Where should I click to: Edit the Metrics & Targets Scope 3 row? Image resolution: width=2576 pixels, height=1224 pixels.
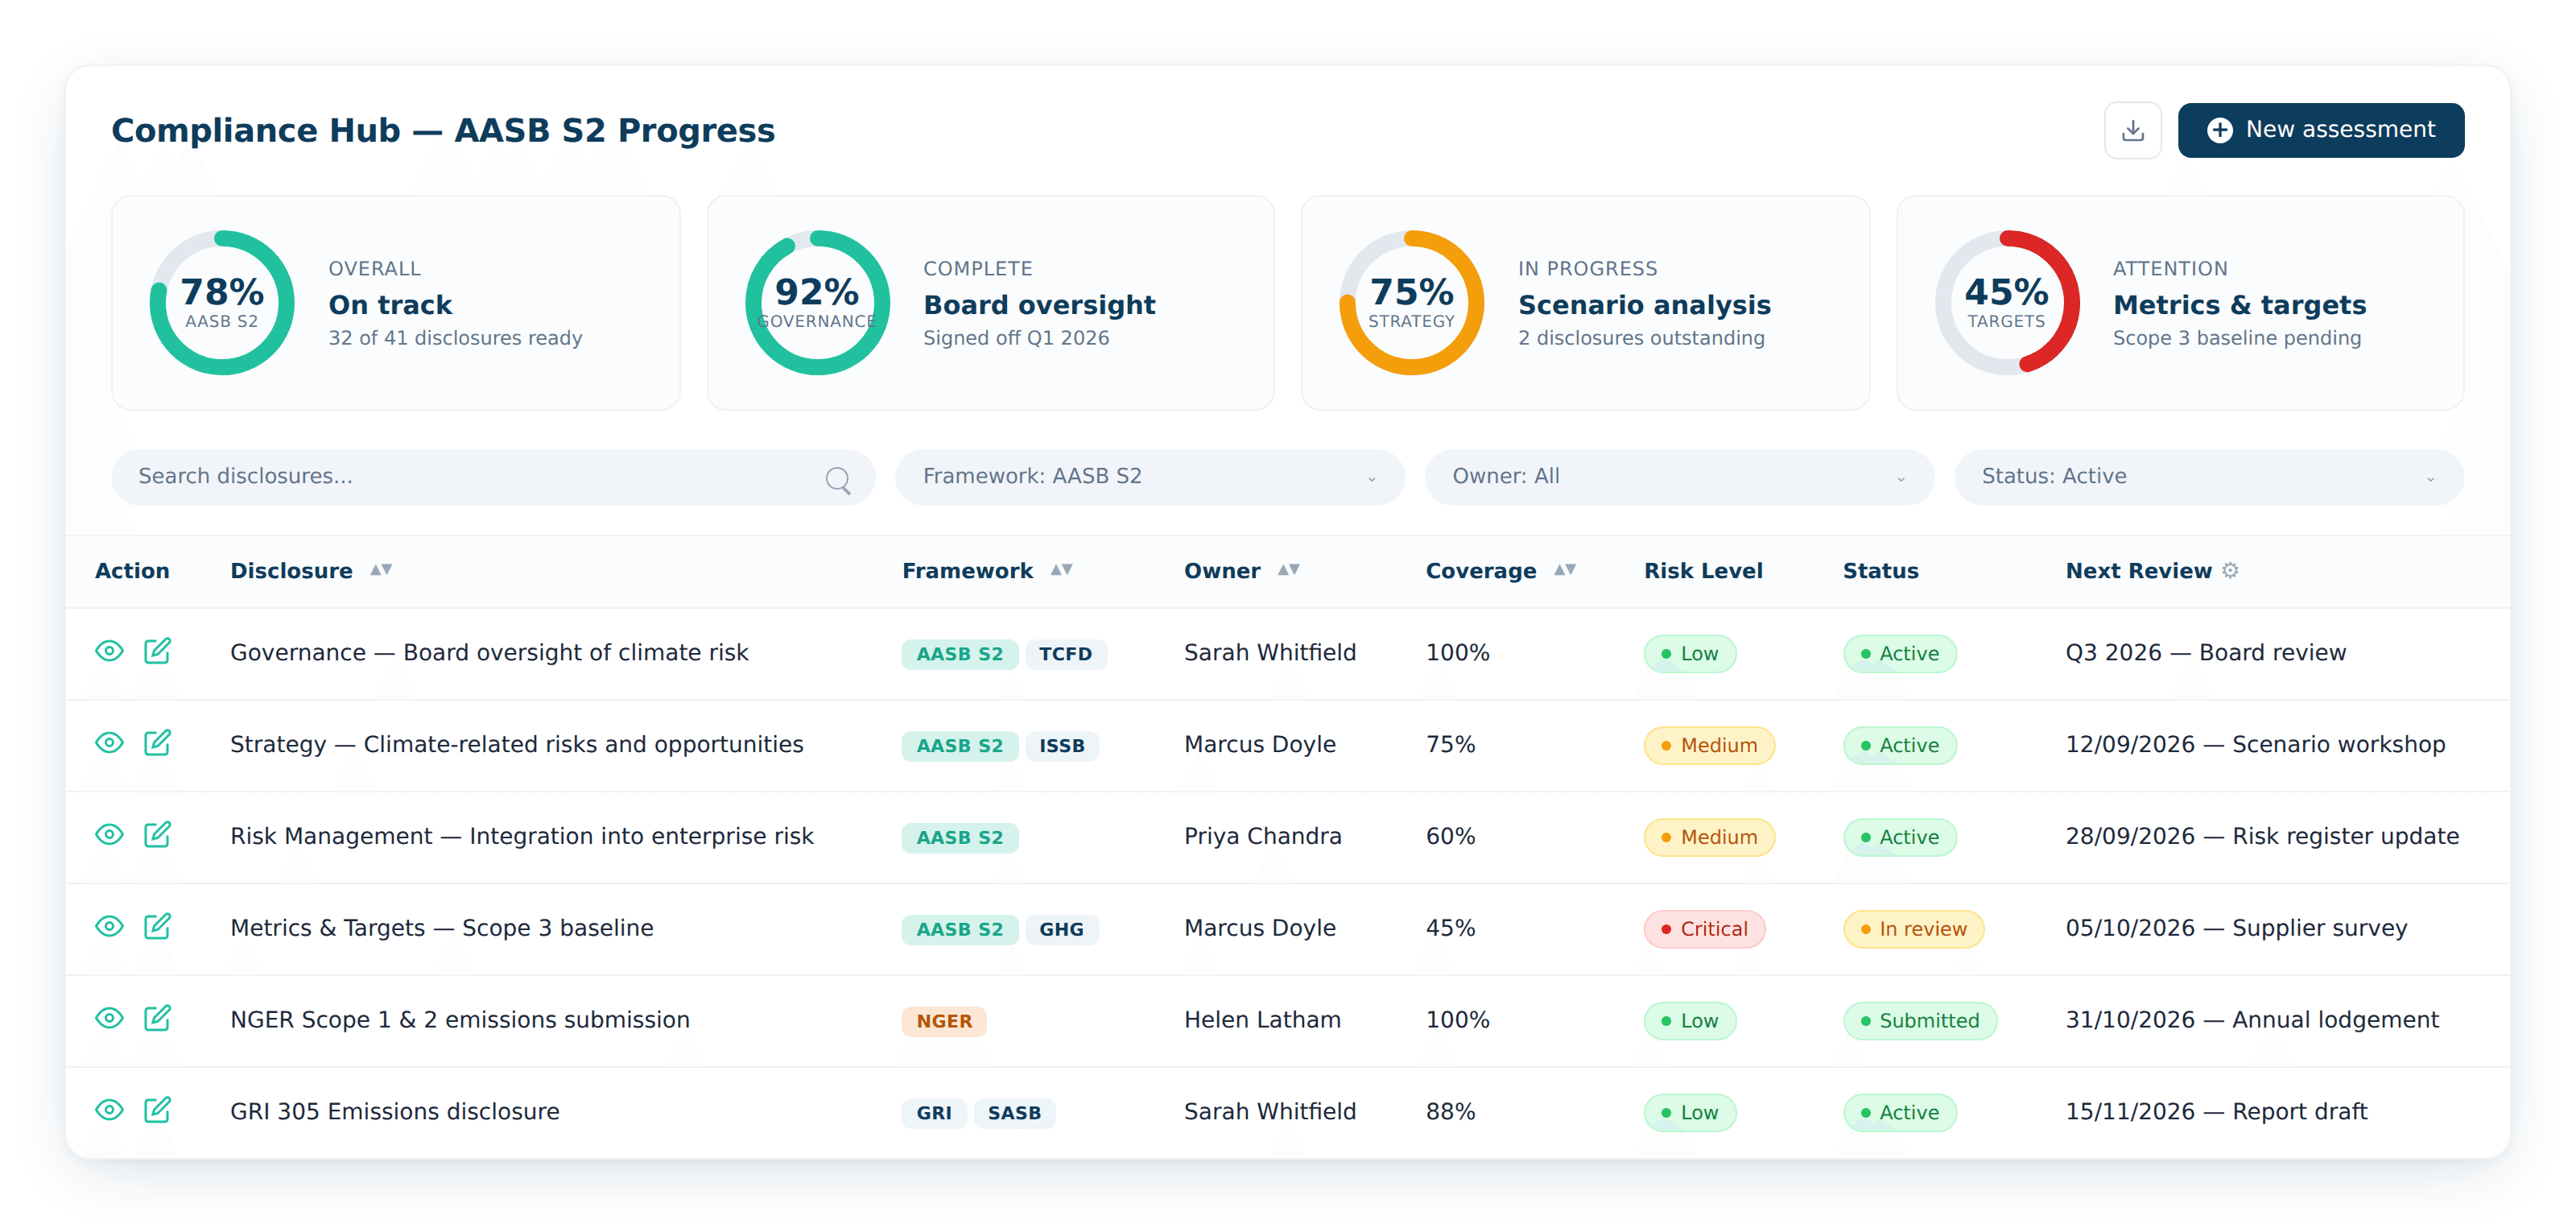157,927
